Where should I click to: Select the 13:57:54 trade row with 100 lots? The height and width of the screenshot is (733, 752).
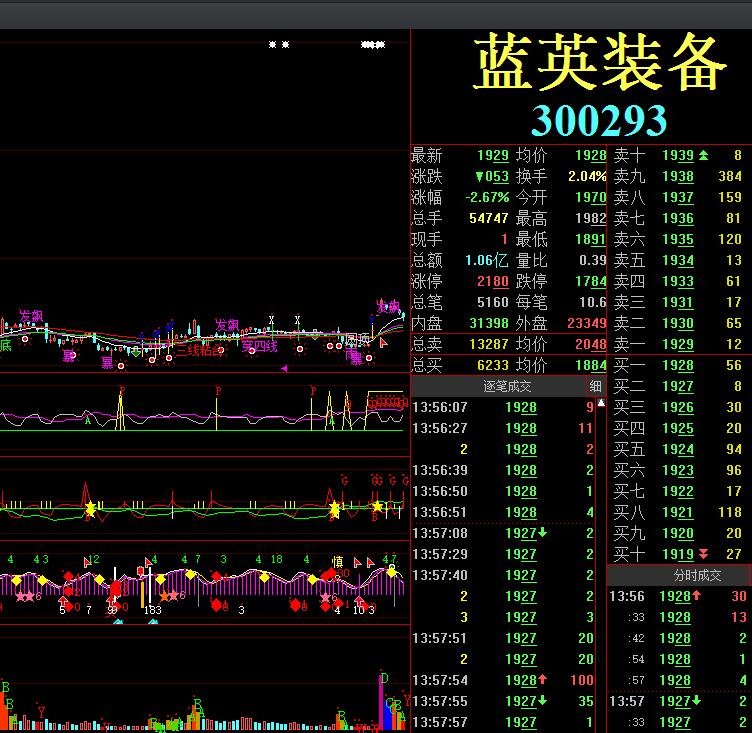503,680
